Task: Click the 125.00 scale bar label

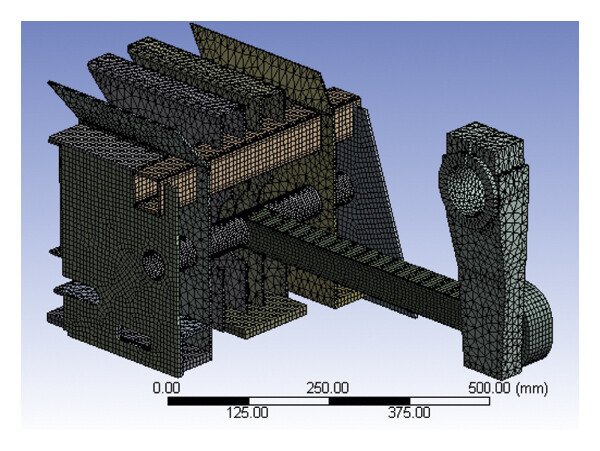Action: tap(247, 413)
